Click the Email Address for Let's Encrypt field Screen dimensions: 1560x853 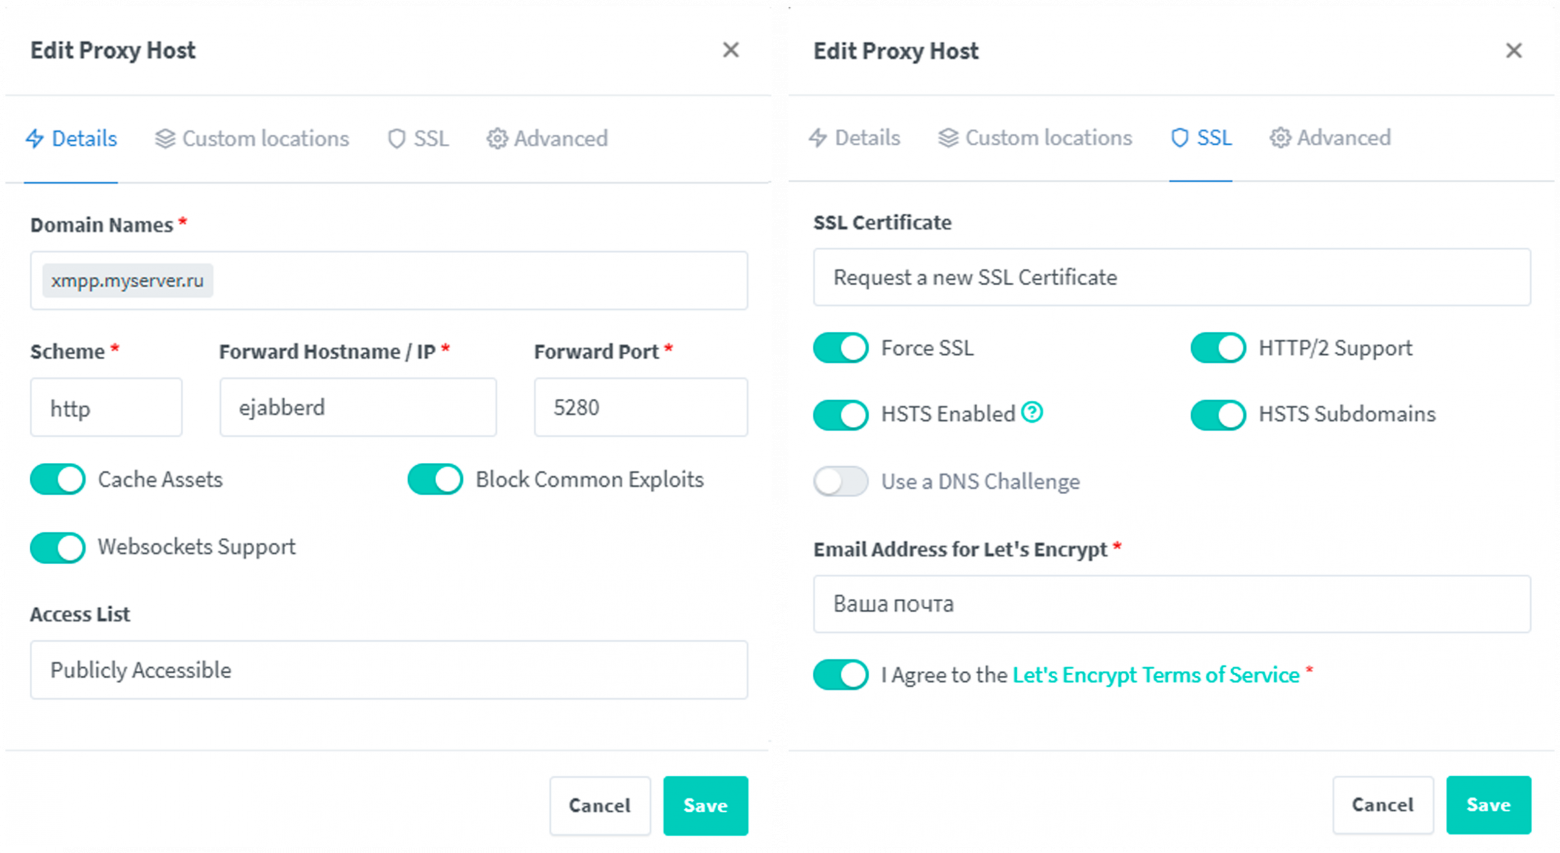pos(1170,604)
